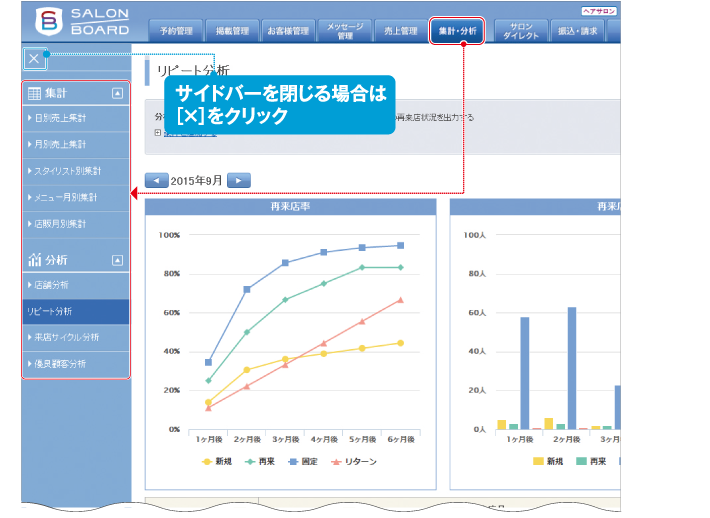The image size is (710, 518).
Task: Select リピート分析 in the sidebar
Action: 50,311
